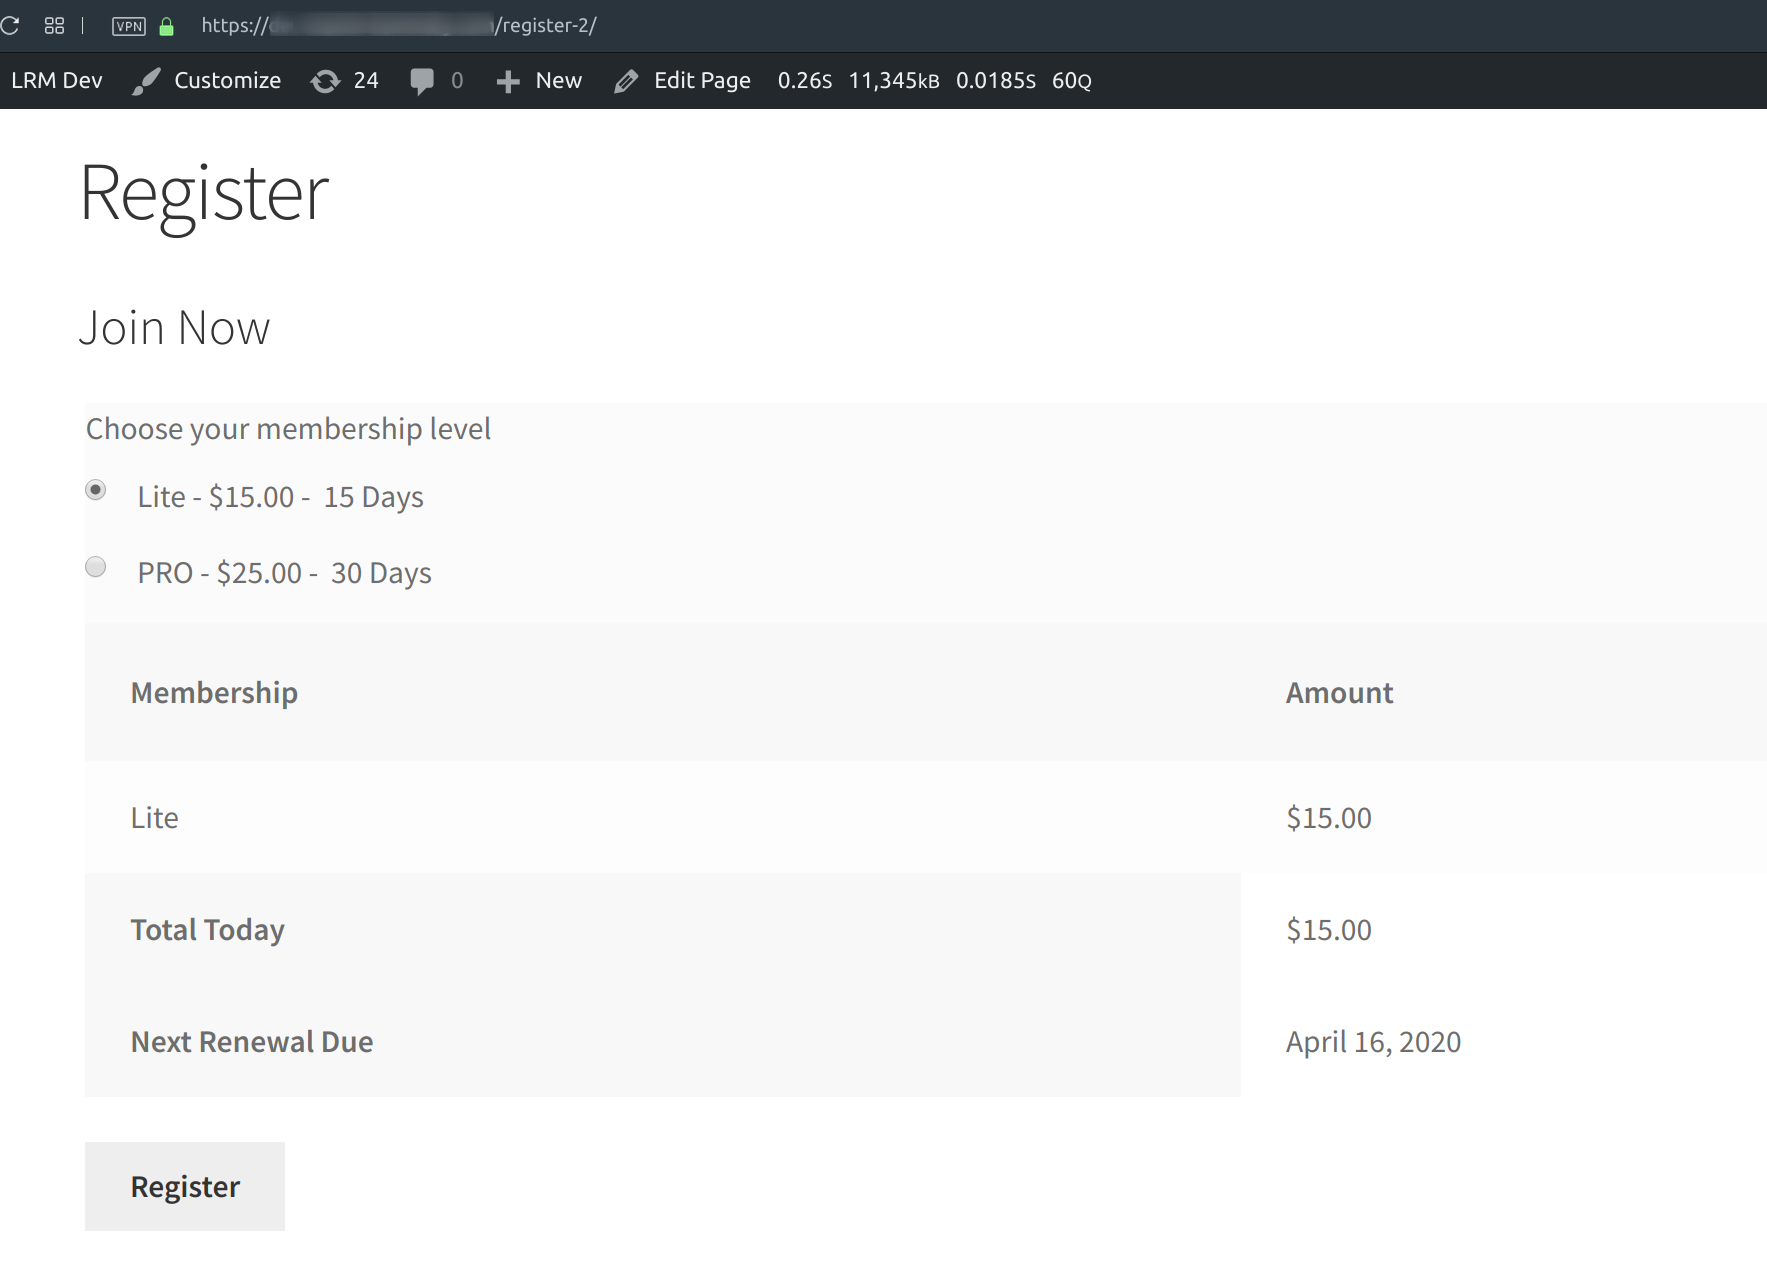Click the Customize link text
This screenshot has width=1767, height=1265.
point(227,80)
